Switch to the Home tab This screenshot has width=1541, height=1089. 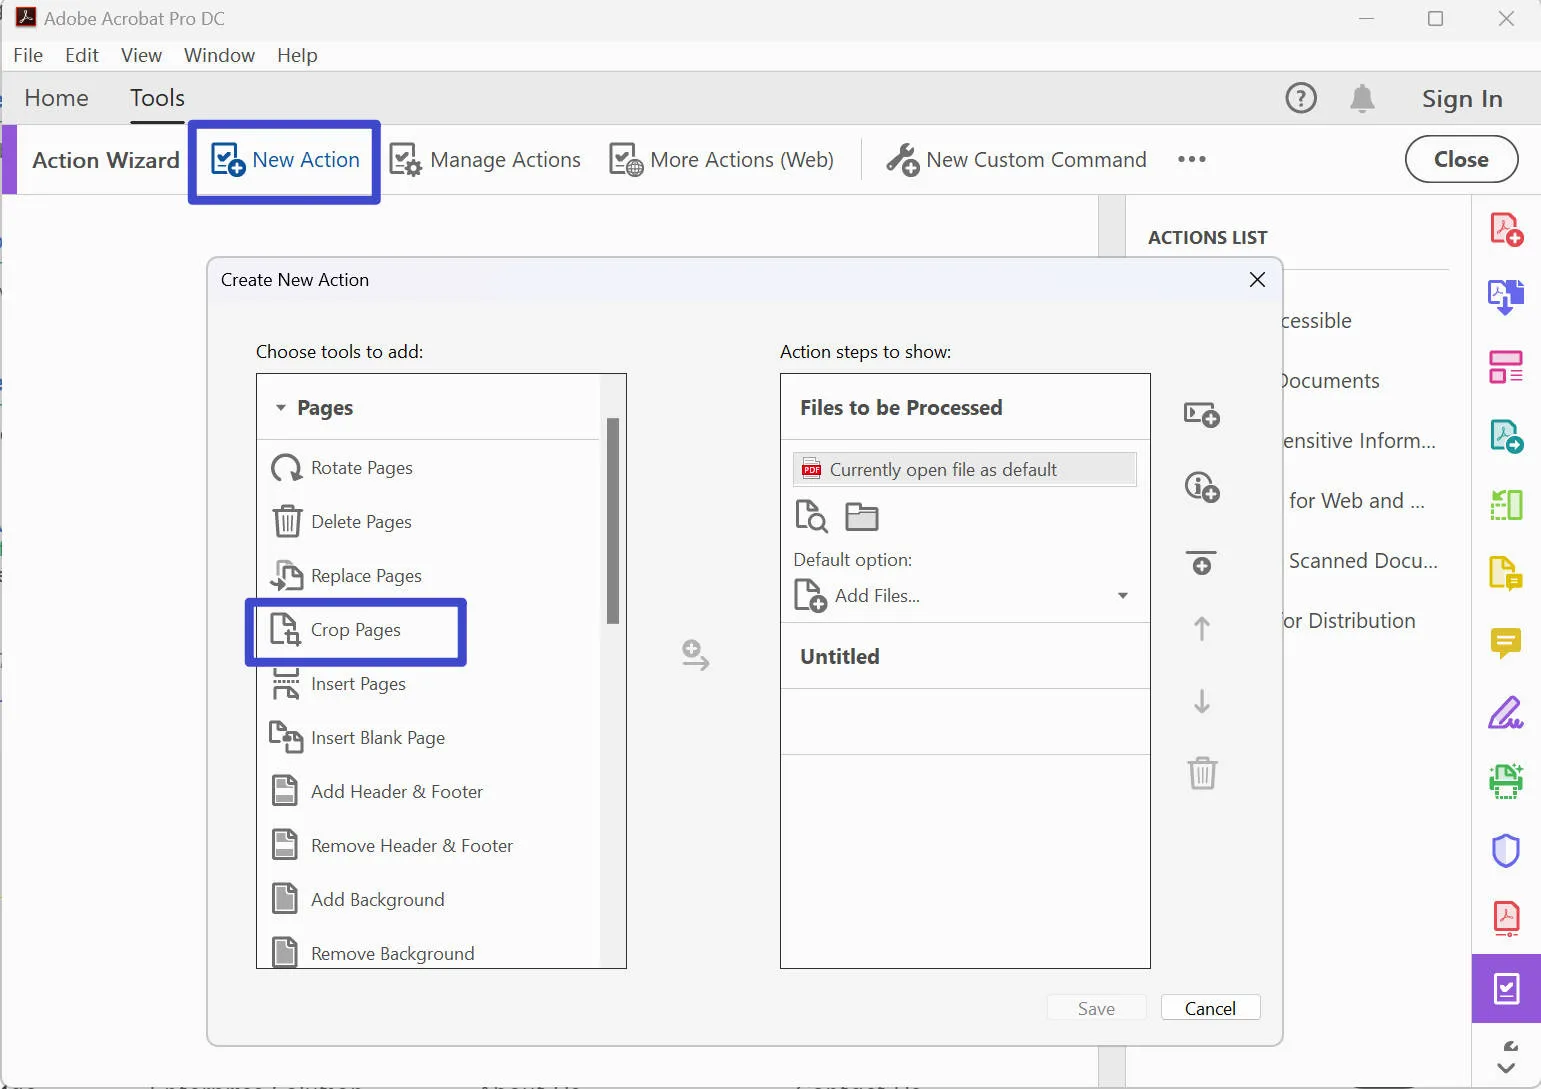coord(56,98)
